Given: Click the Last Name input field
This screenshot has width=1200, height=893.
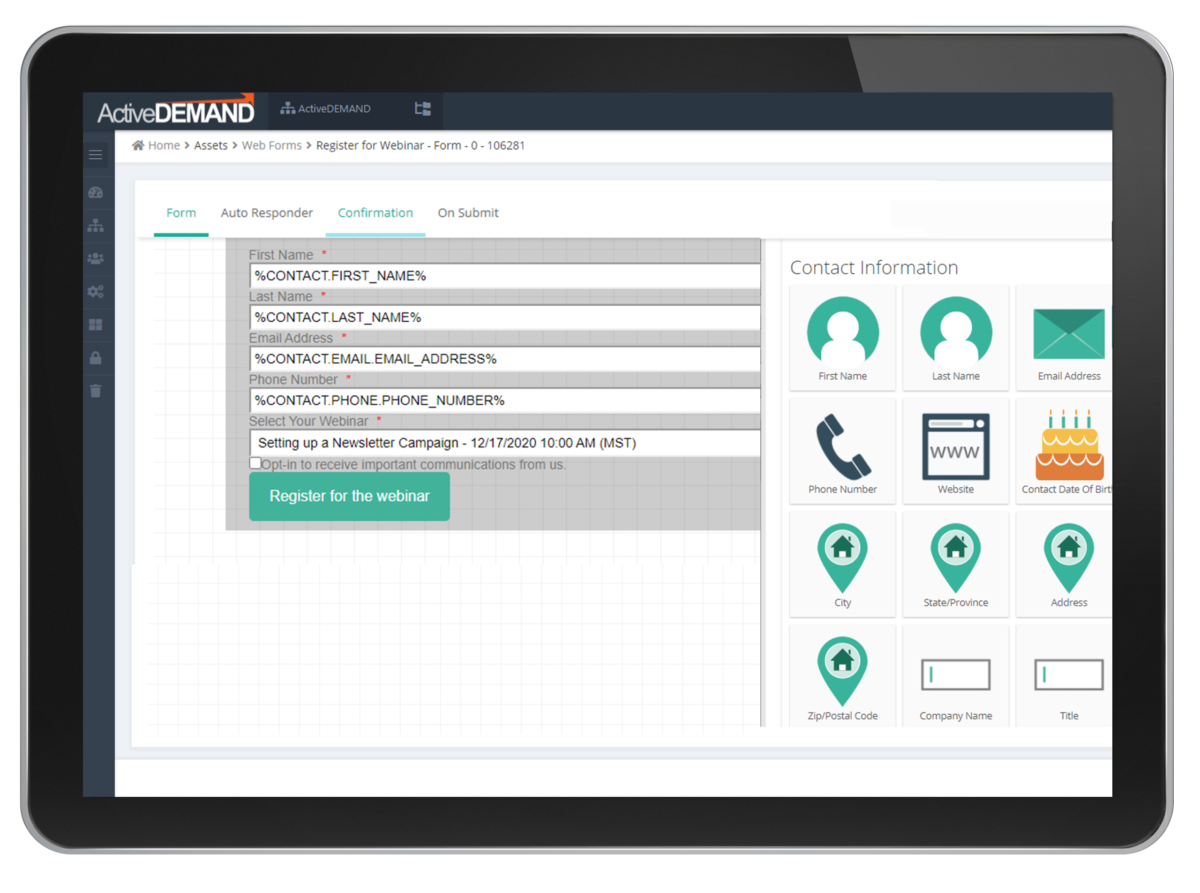Looking at the screenshot, I should (x=505, y=317).
